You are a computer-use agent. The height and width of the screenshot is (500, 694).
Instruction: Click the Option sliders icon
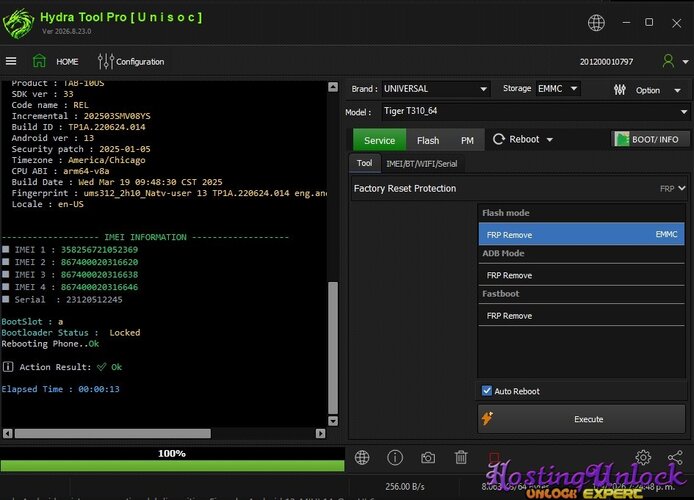[x=620, y=90]
